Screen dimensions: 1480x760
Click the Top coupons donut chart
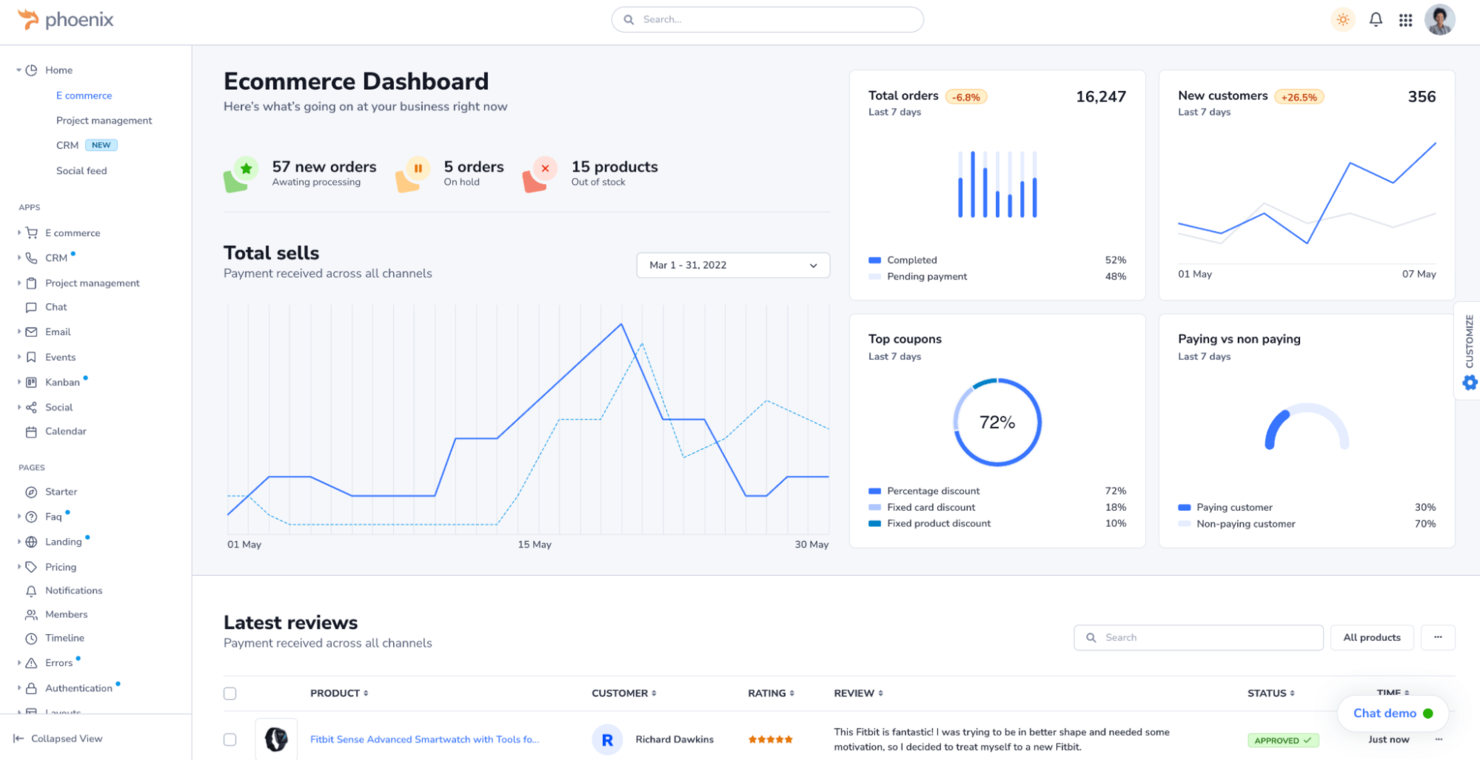click(995, 423)
